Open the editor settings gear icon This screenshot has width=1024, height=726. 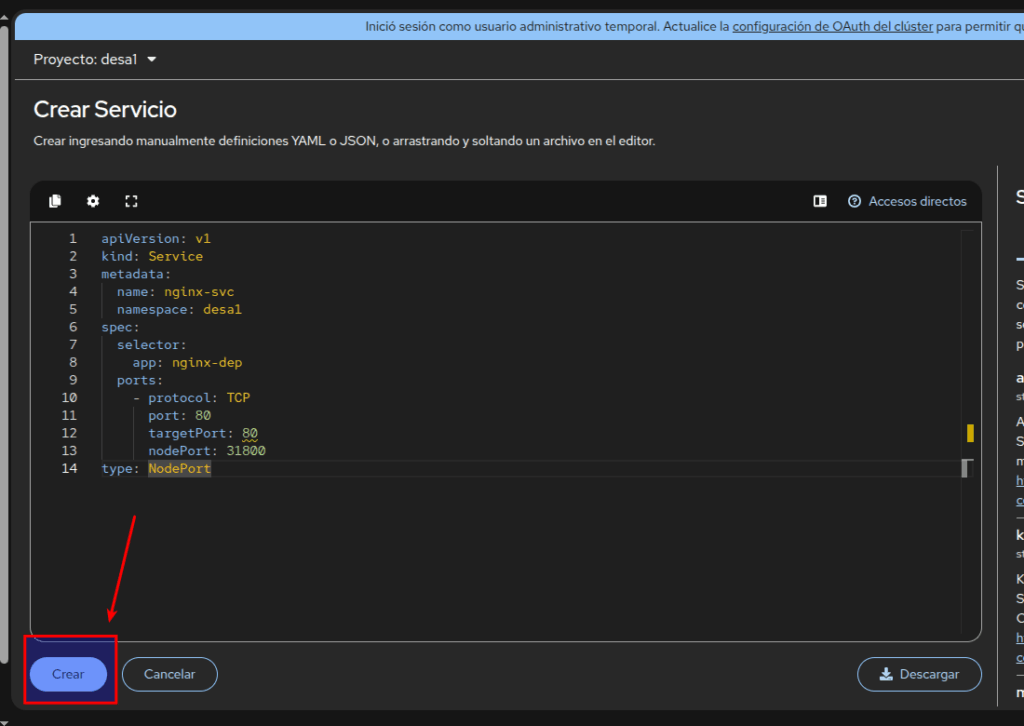tap(93, 201)
